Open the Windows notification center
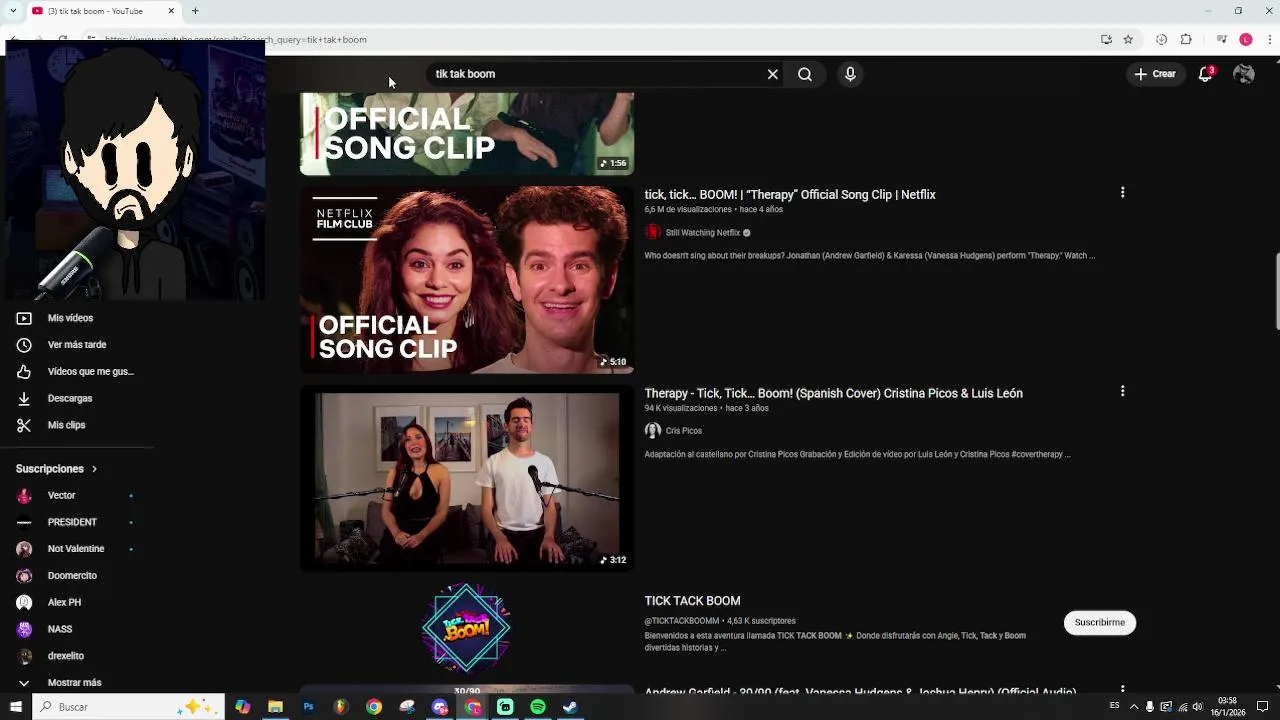The height and width of the screenshot is (720, 1280). (1262, 707)
